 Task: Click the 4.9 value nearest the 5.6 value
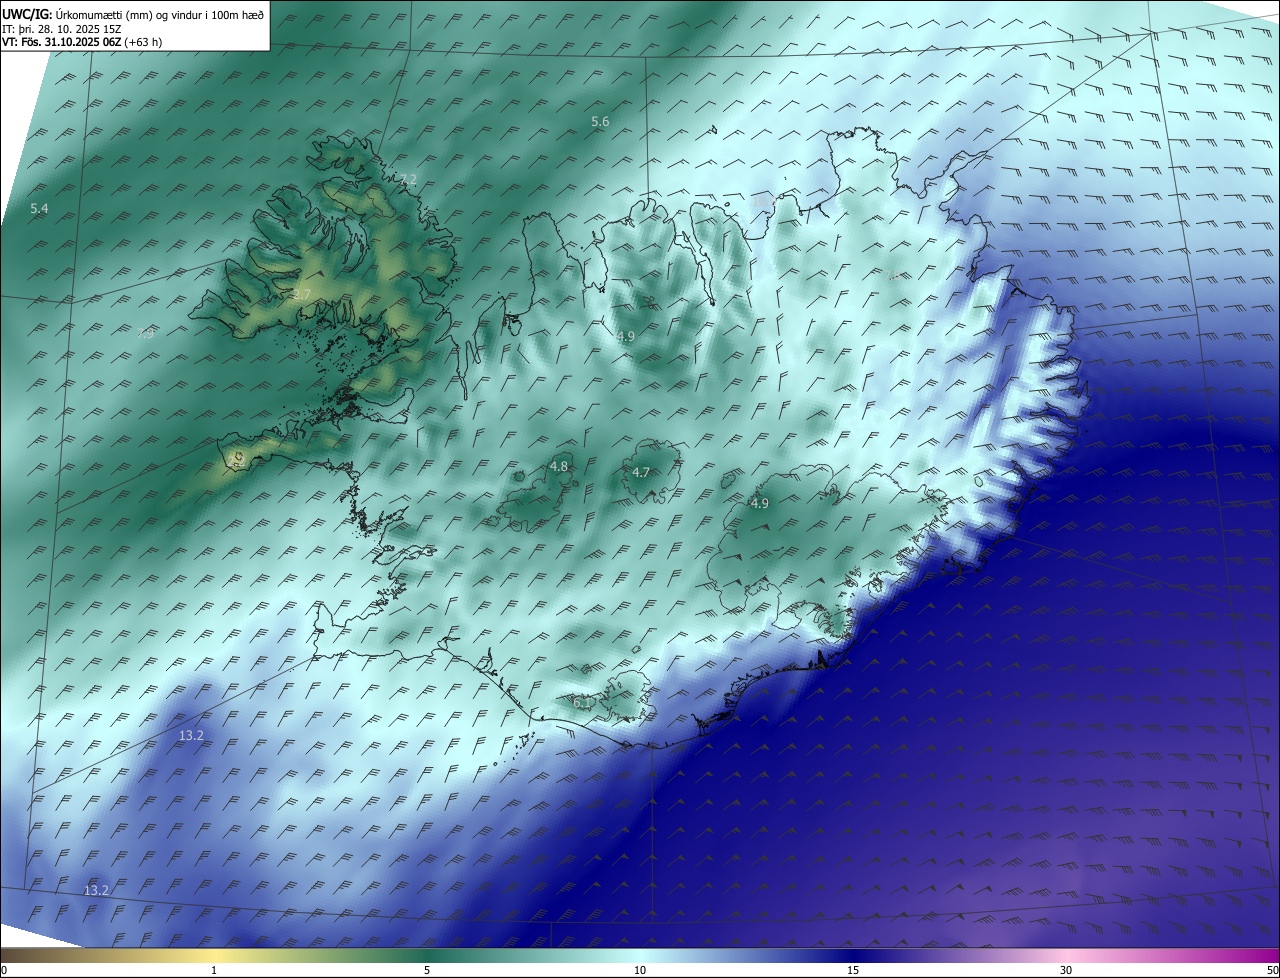pyautogui.click(x=625, y=336)
